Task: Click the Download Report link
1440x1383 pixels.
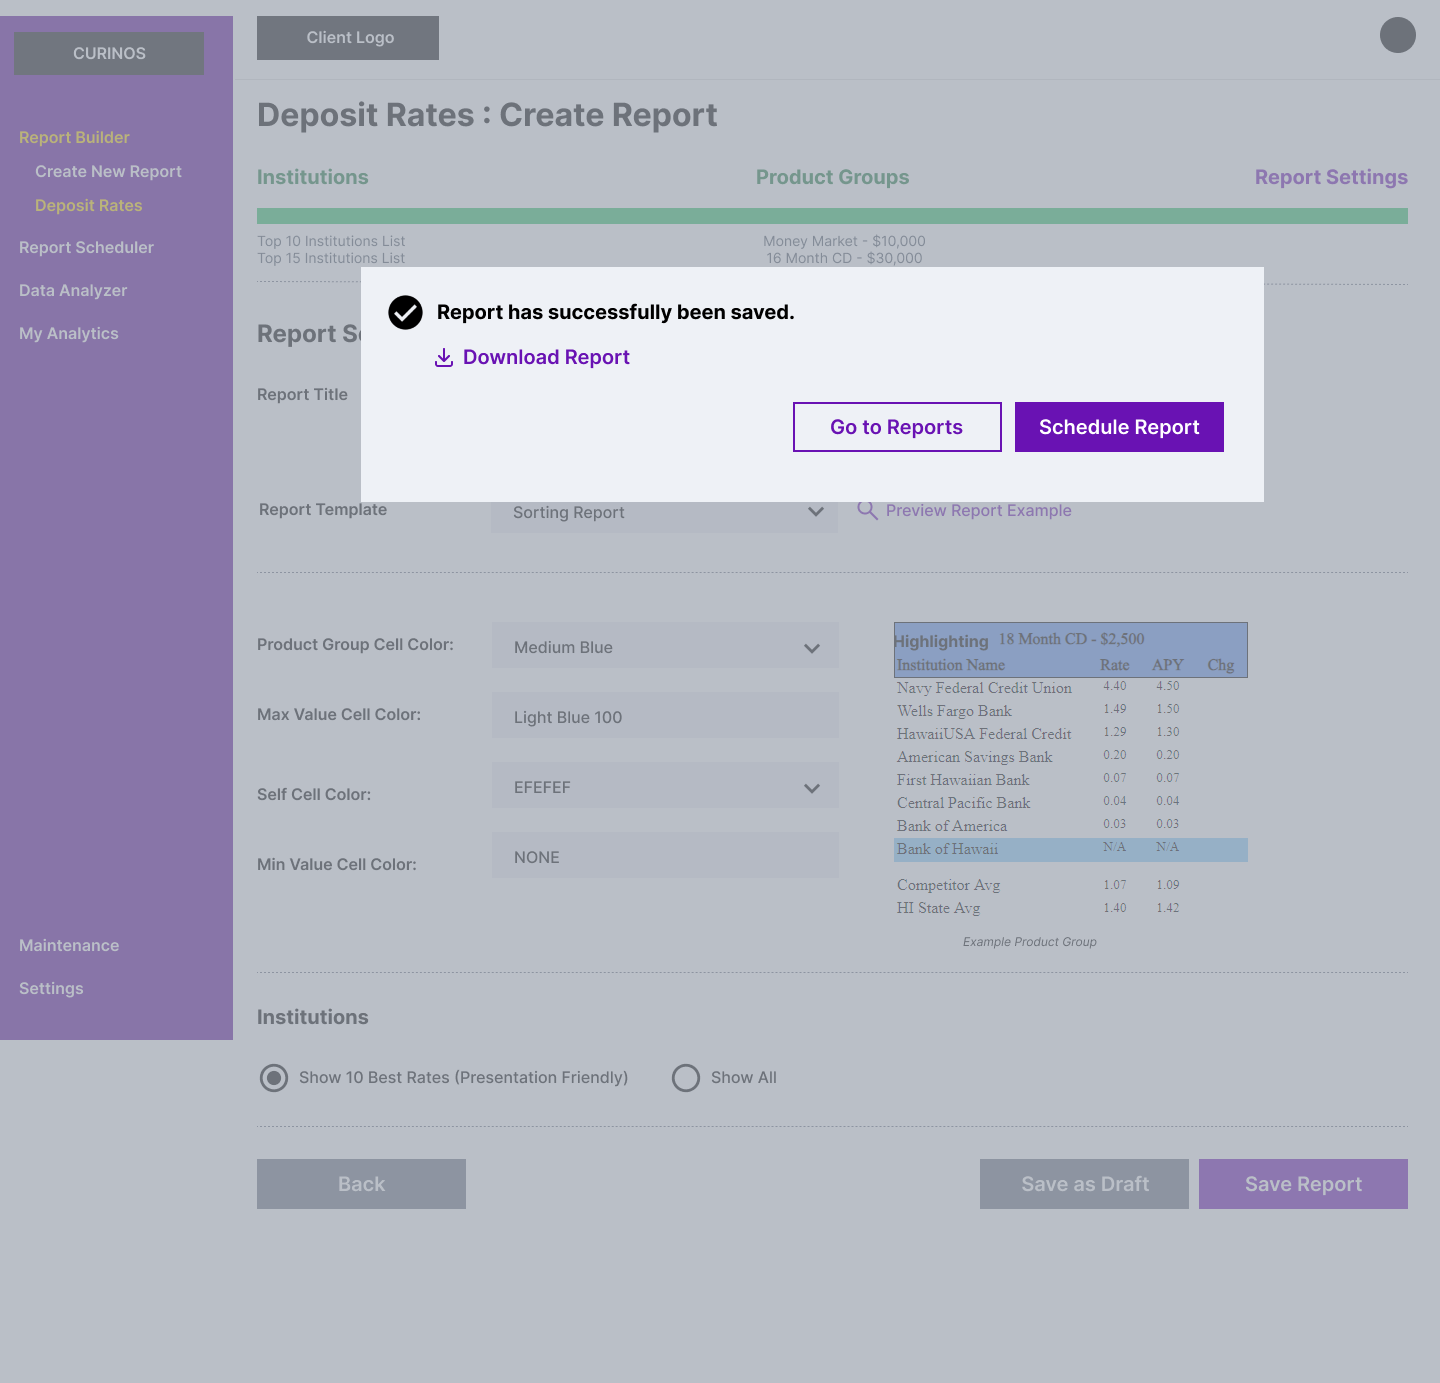Action: point(546,357)
